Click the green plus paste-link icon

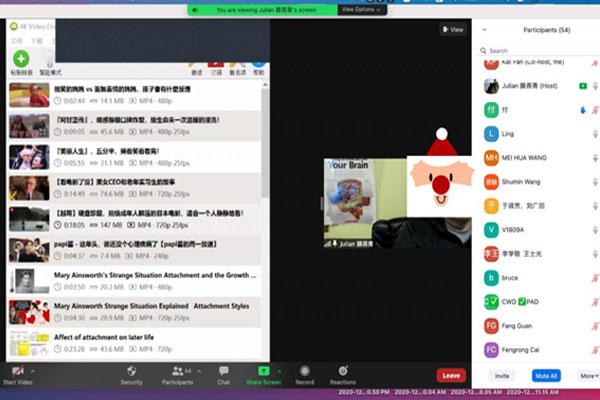pos(21,59)
